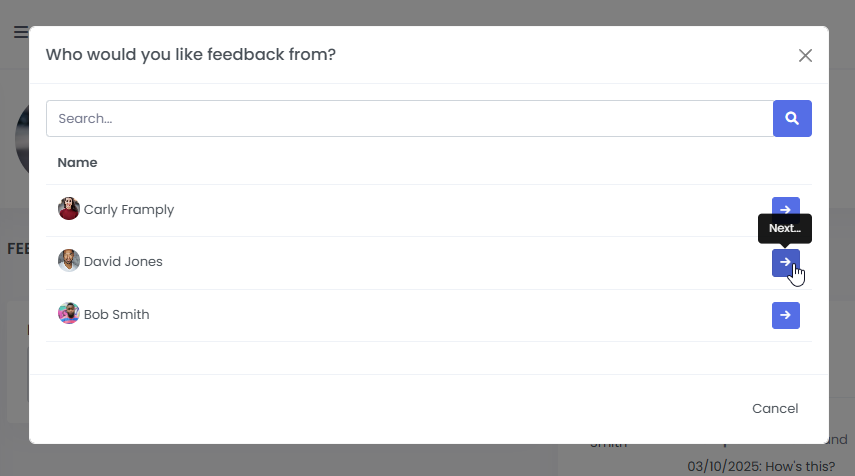Click Bob Smith's avatar image

pyautogui.click(x=69, y=314)
